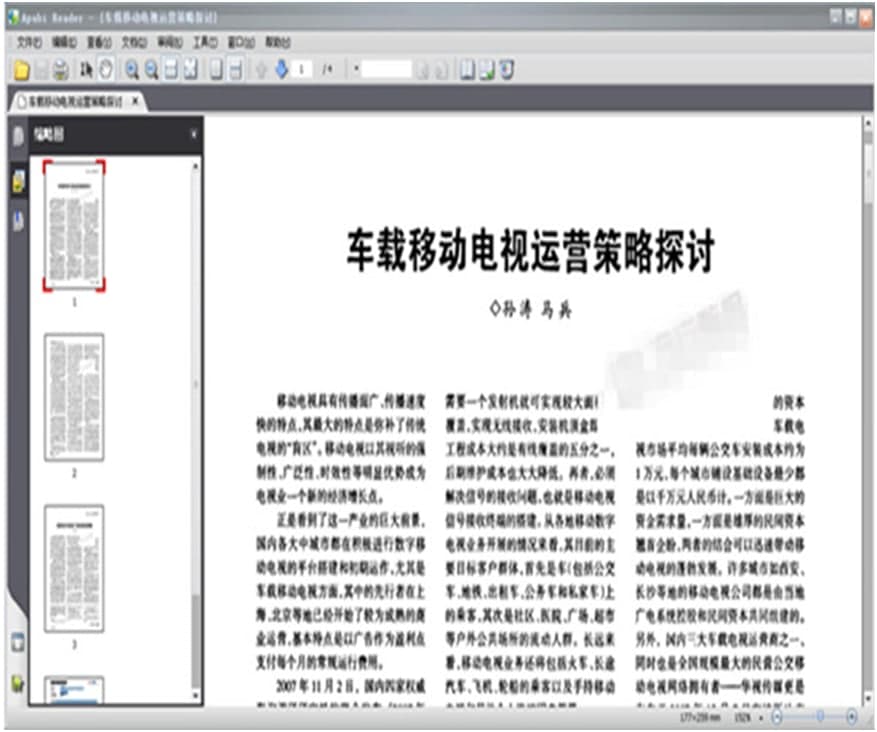Go to next page with blue down arrow

tap(281, 69)
